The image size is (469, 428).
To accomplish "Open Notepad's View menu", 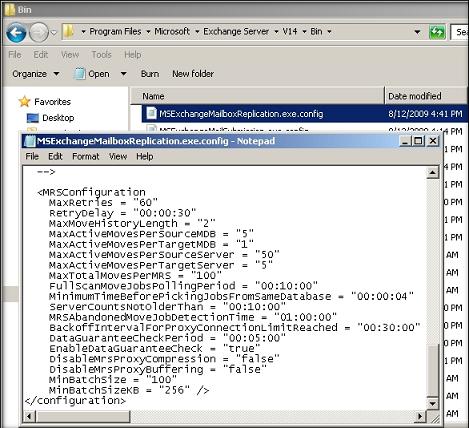I will pyautogui.click(x=118, y=156).
